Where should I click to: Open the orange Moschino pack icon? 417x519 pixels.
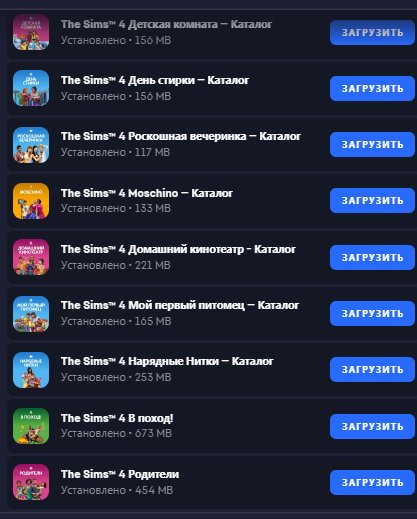[x=31, y=201]
